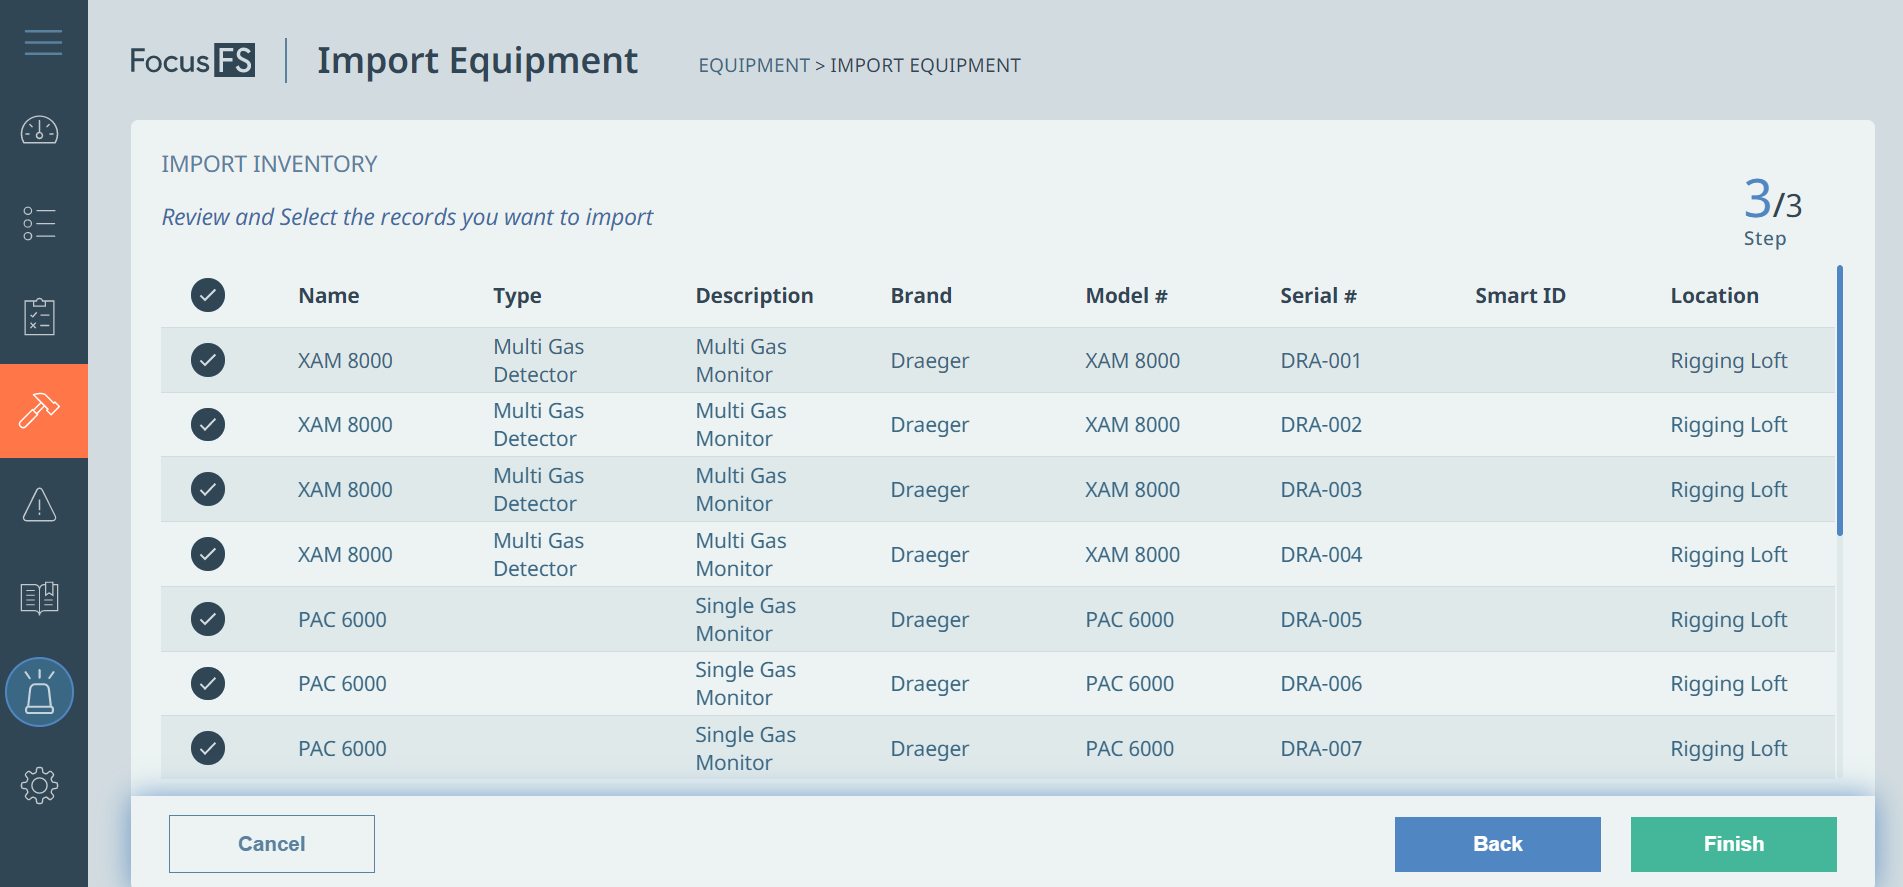Open the clipboard checklist icon
Image resolution: width=1903 pixels, height=887 pixels.
pos(40,316)
